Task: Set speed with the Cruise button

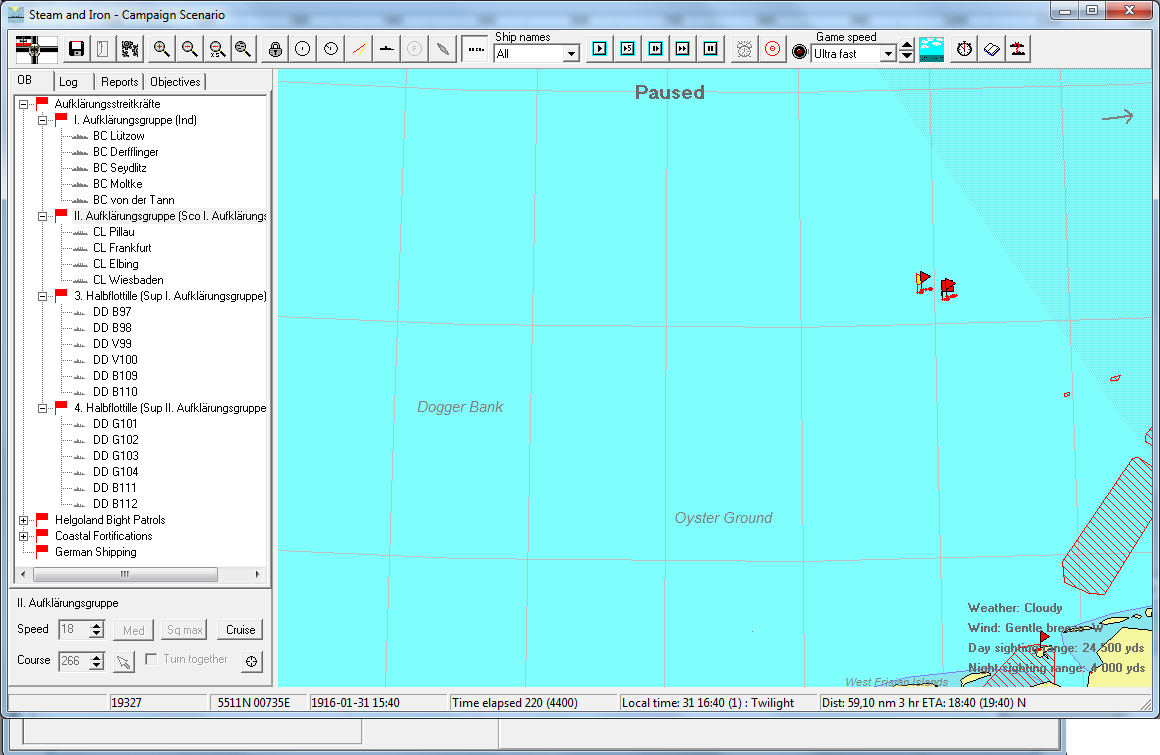Action: point(240,630)
